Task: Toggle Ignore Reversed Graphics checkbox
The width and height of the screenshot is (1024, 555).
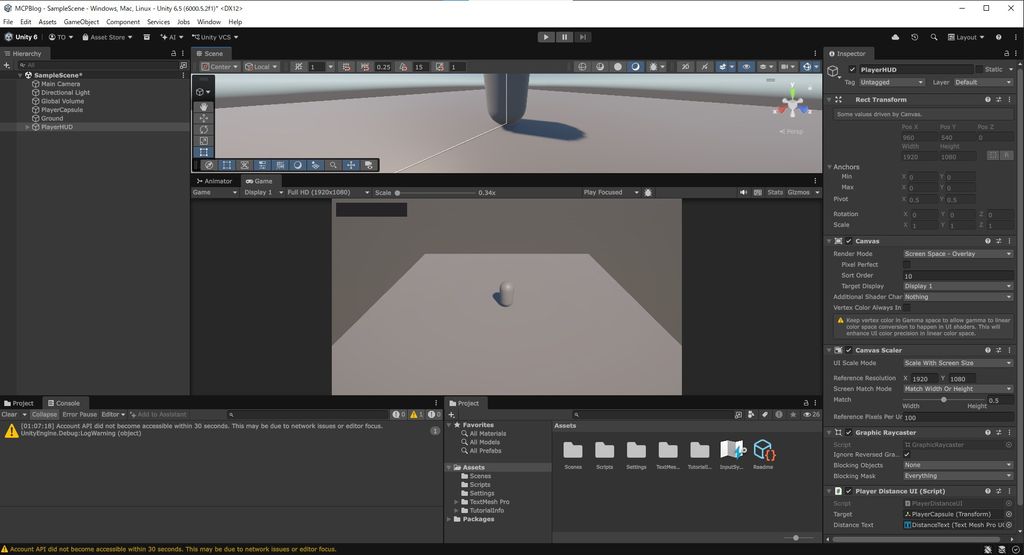Action: click(907, 454)
